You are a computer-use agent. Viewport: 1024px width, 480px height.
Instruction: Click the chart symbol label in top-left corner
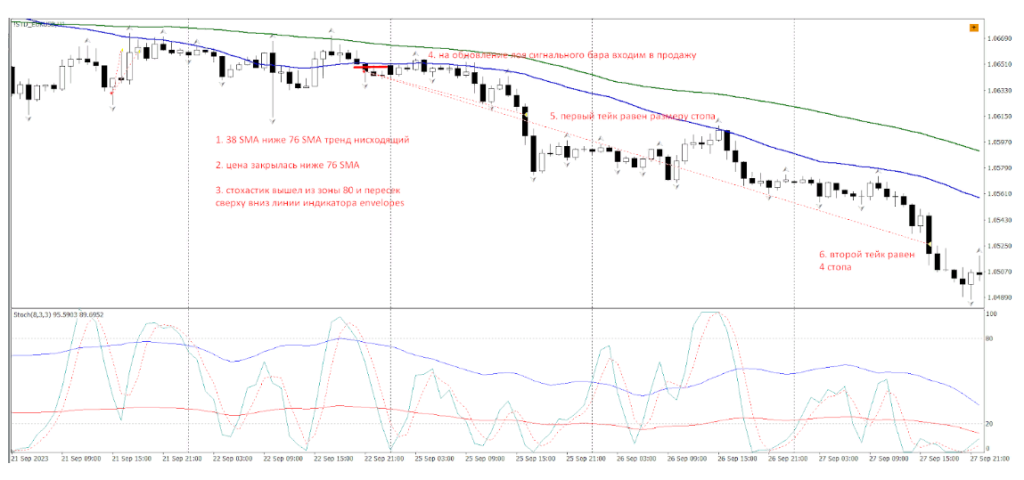(x=38, y=23)
